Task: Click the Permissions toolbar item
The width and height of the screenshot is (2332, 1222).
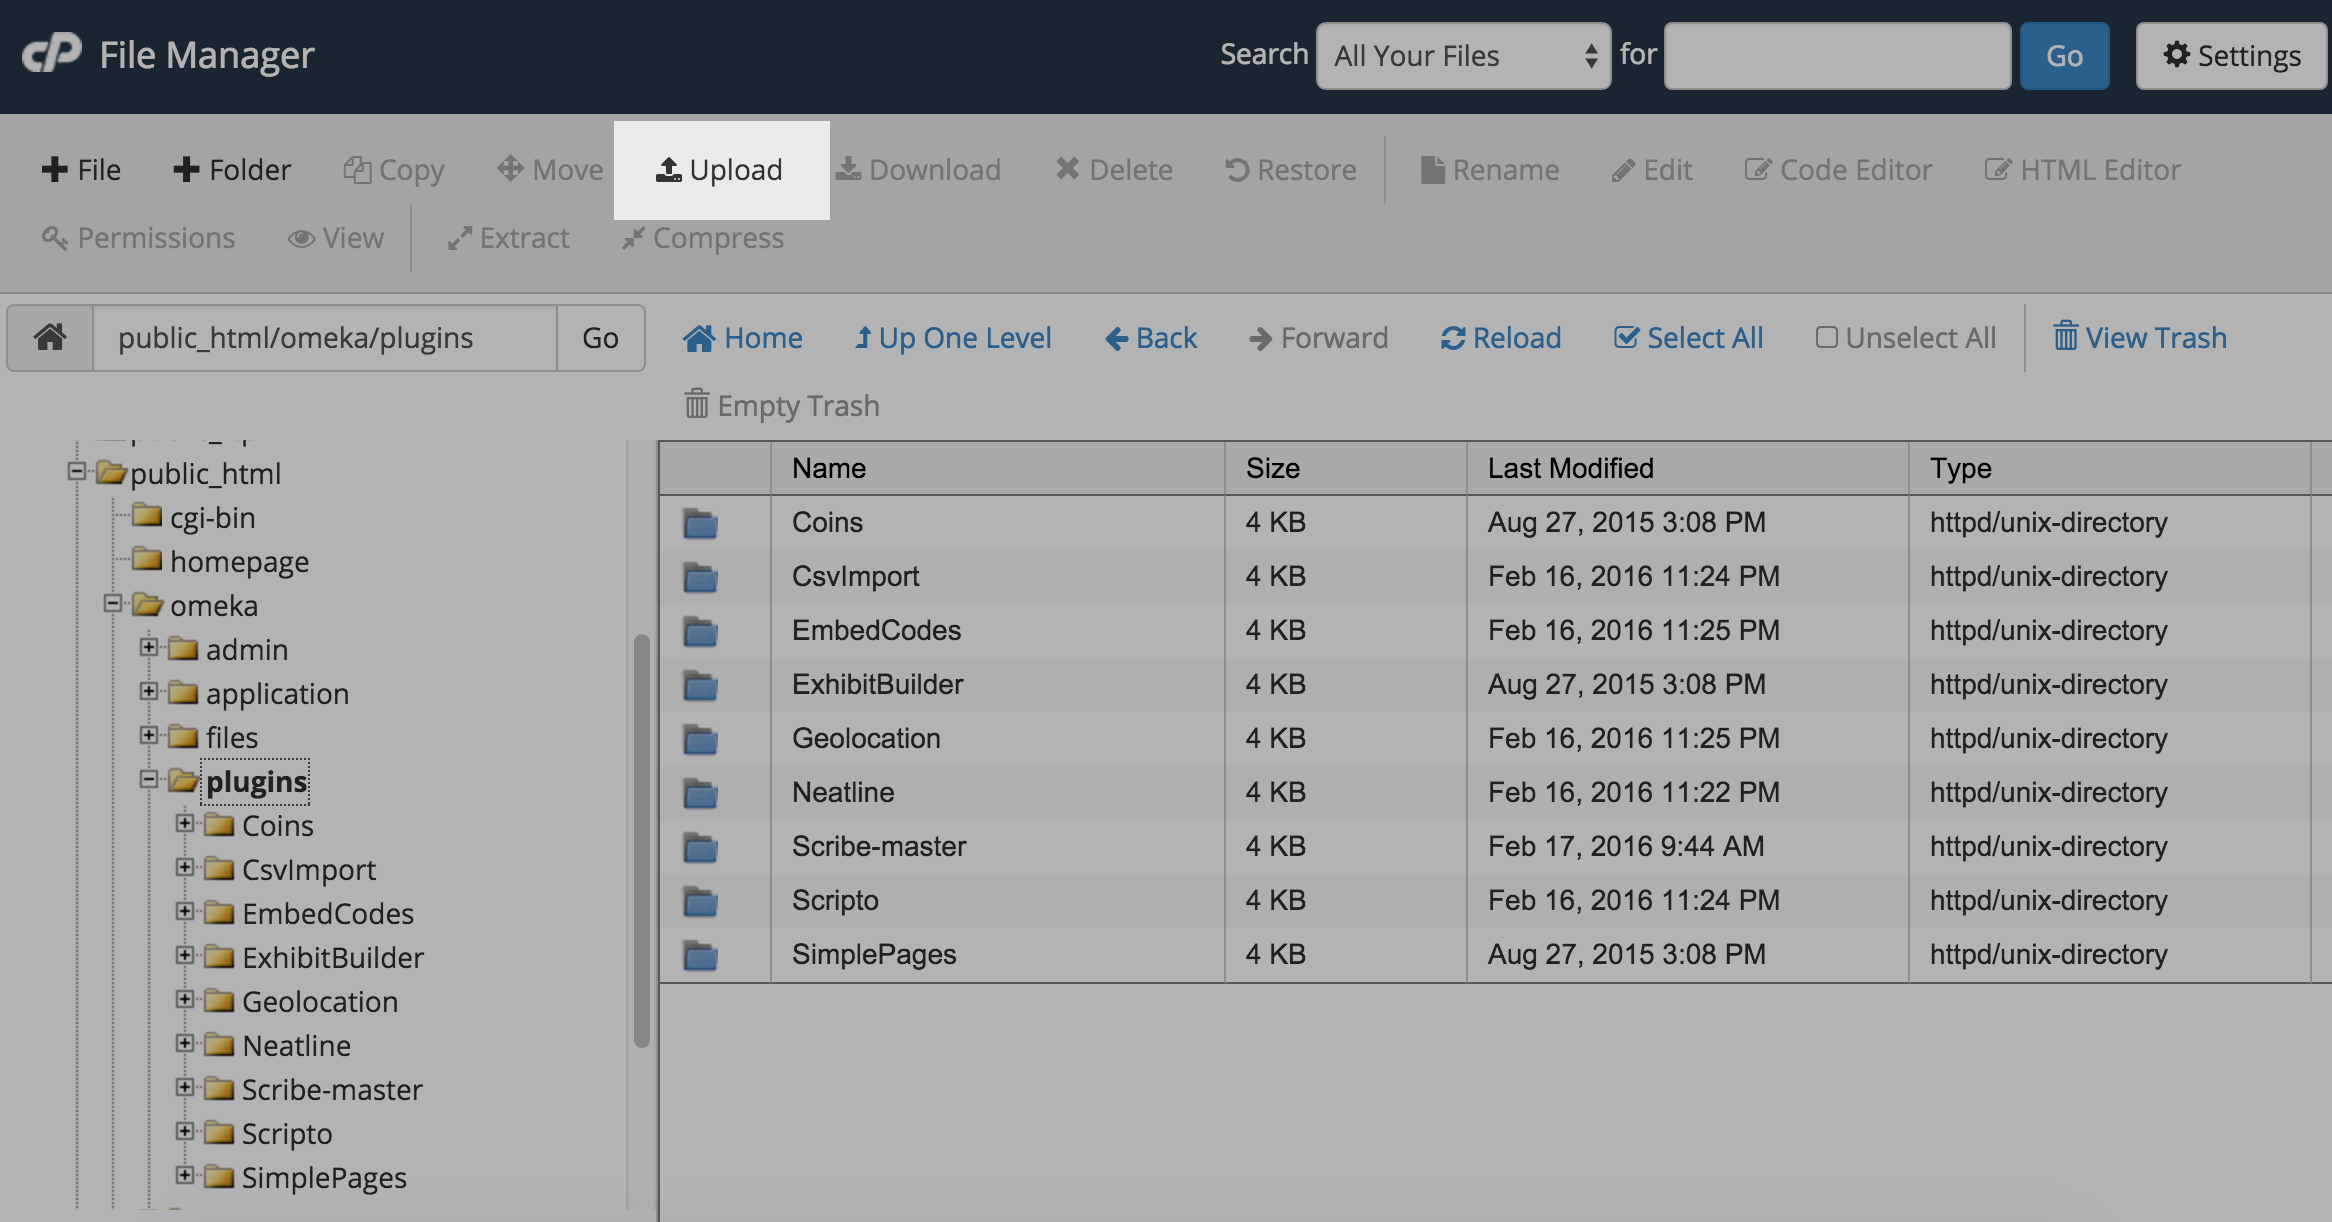Action: (138, 238)
